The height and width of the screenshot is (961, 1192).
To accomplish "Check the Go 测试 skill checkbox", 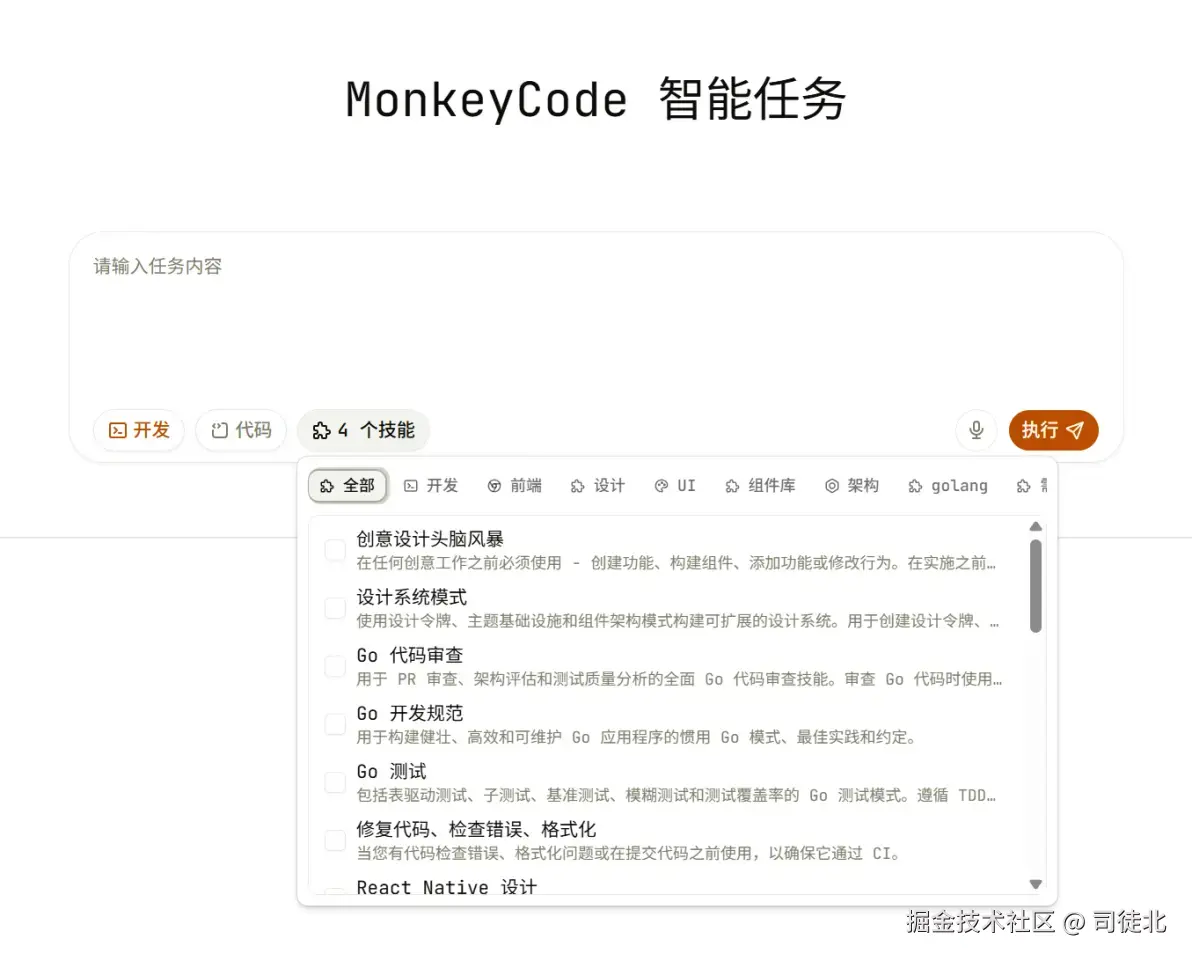I will click(335, 782).
